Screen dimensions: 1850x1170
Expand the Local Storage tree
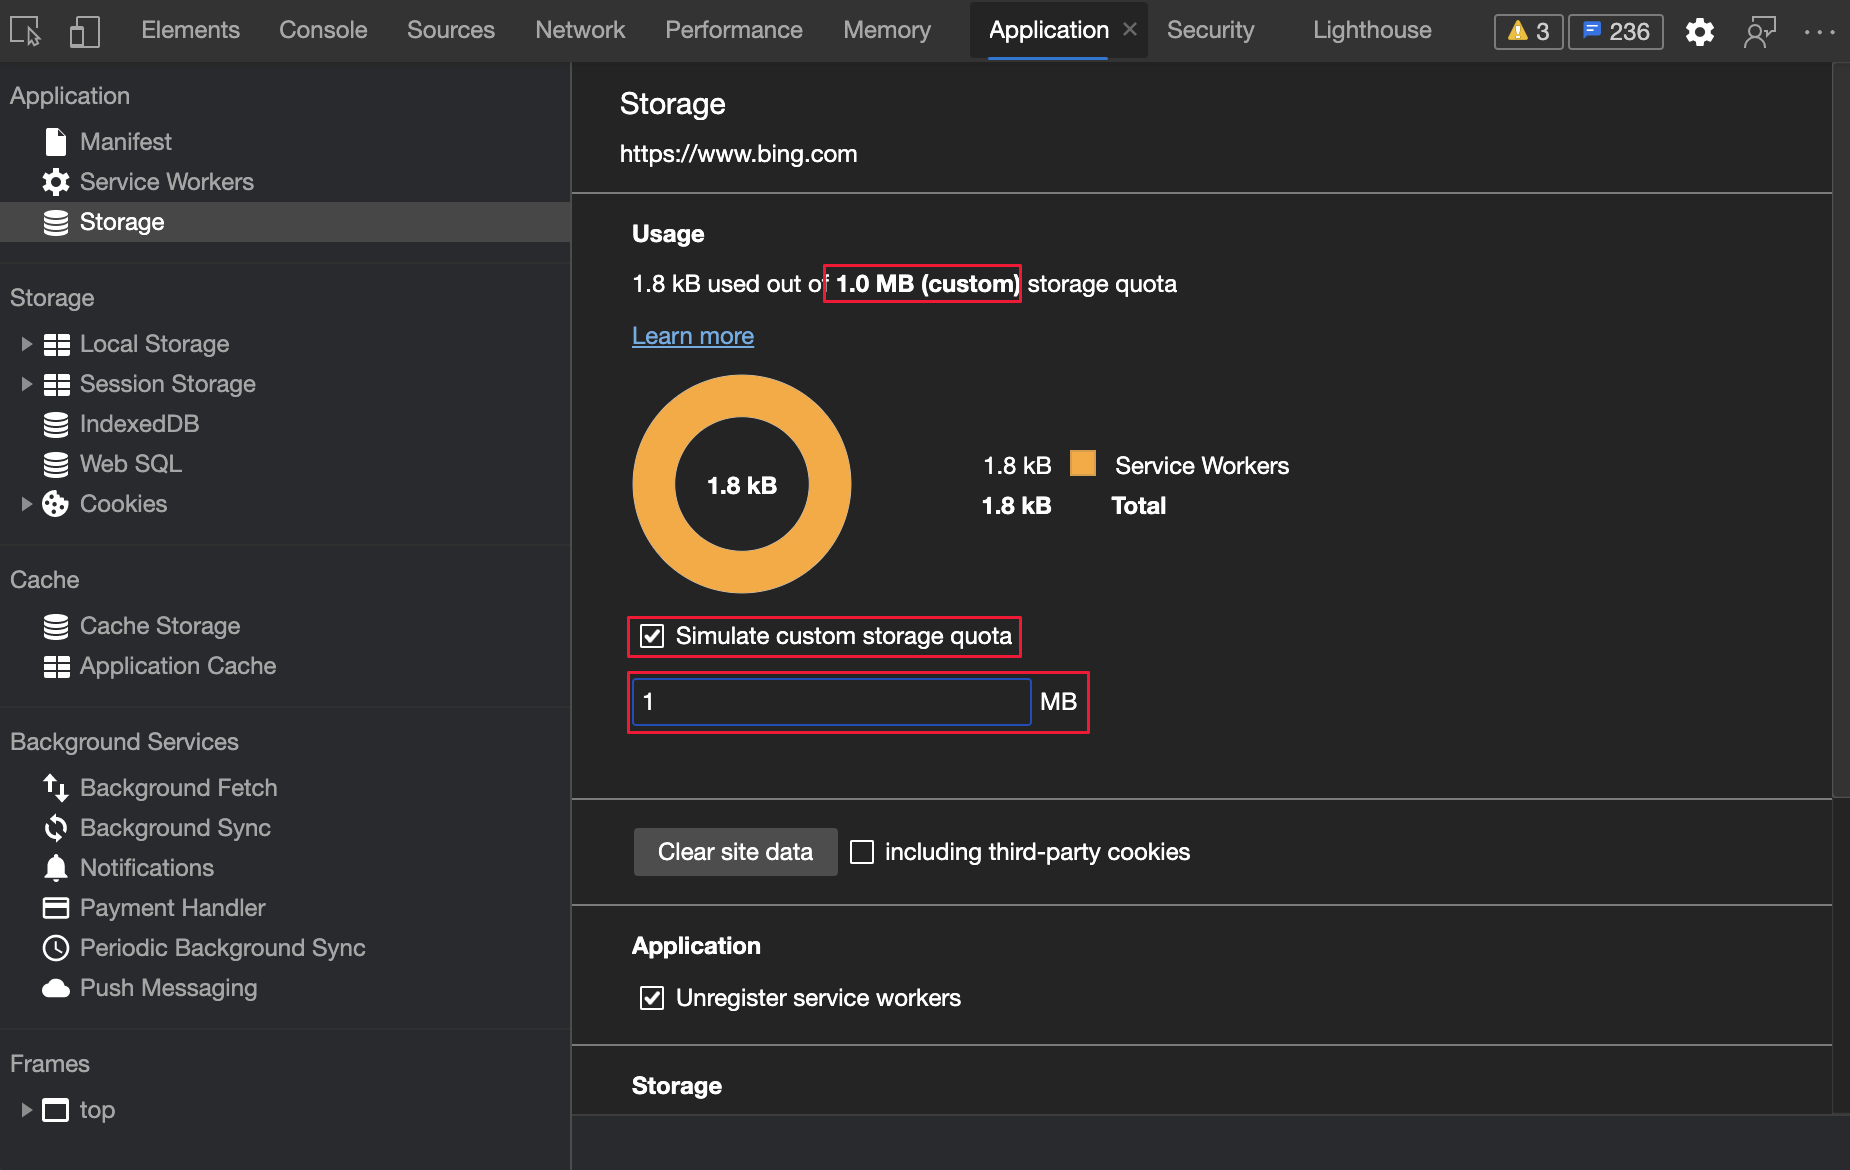26,343
